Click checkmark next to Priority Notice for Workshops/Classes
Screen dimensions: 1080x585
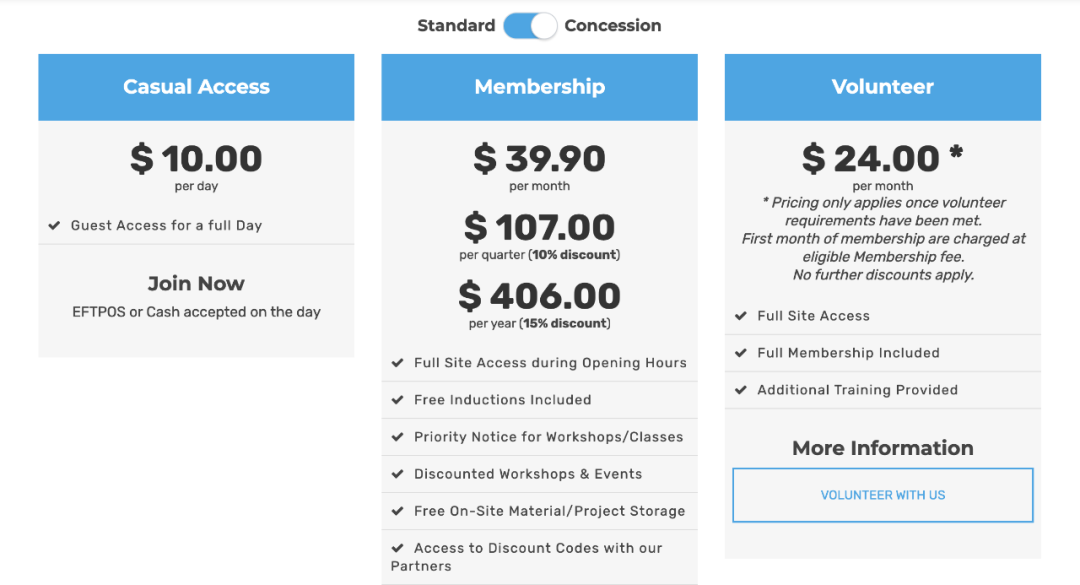(x=397, y=437)
